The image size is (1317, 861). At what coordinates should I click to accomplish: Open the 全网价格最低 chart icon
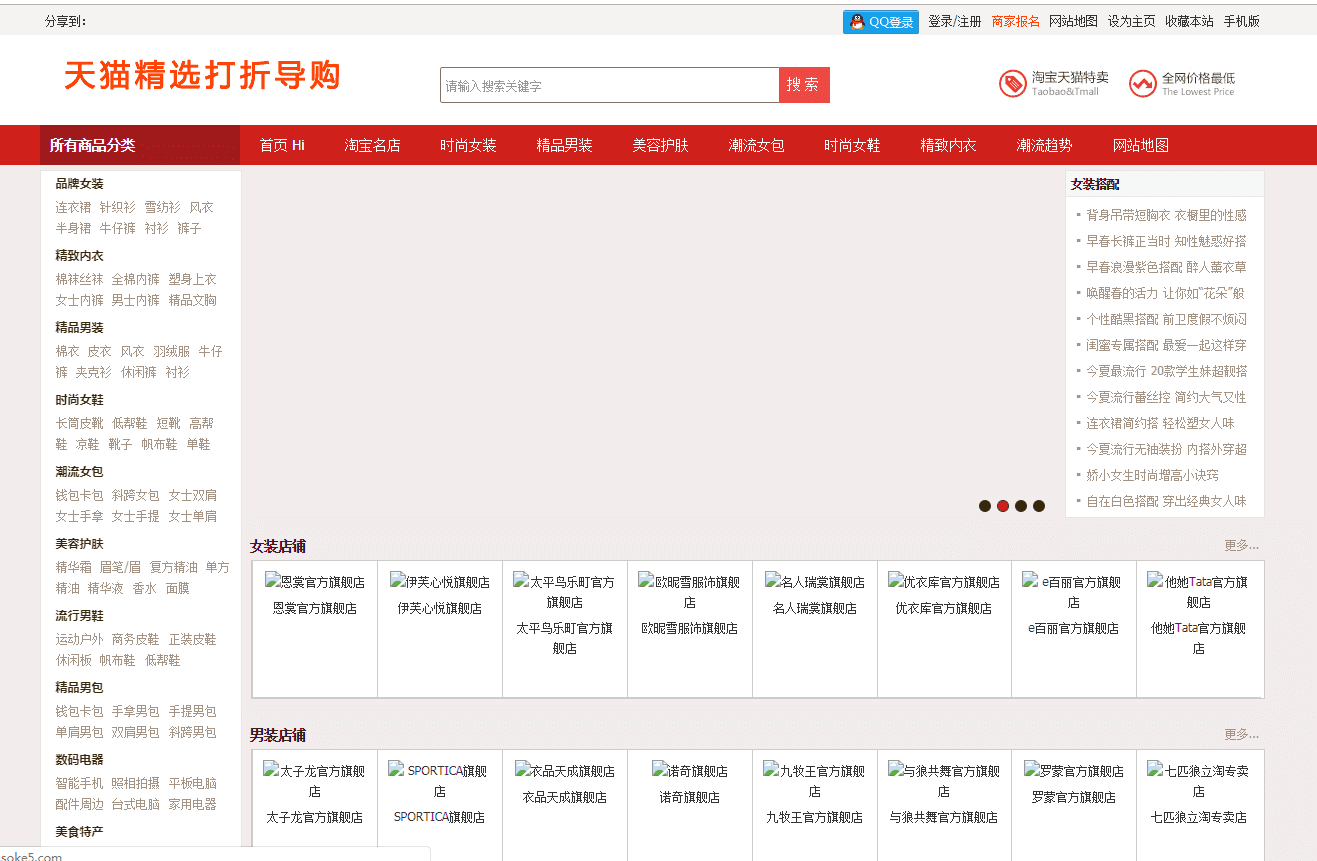(x=1142, y=84)
